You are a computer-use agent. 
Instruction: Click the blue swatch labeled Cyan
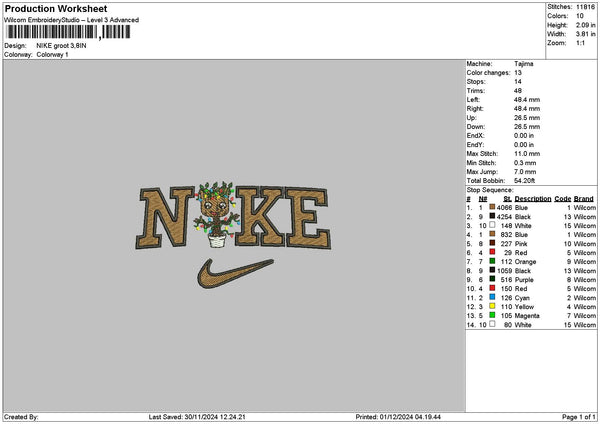click(492, 297)
